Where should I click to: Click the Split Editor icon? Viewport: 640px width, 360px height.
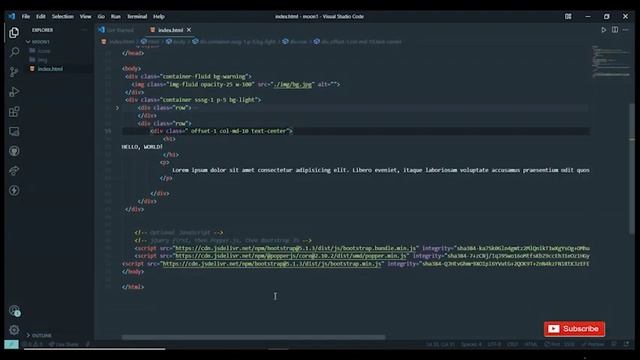point(615,30)
